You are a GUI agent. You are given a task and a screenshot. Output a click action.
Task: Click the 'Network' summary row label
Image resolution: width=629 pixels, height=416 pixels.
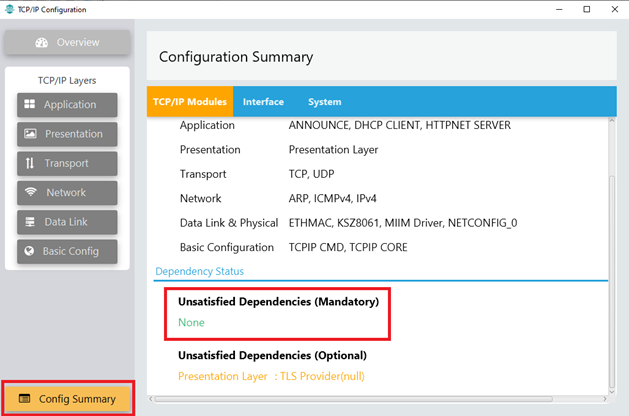(201, 199)
